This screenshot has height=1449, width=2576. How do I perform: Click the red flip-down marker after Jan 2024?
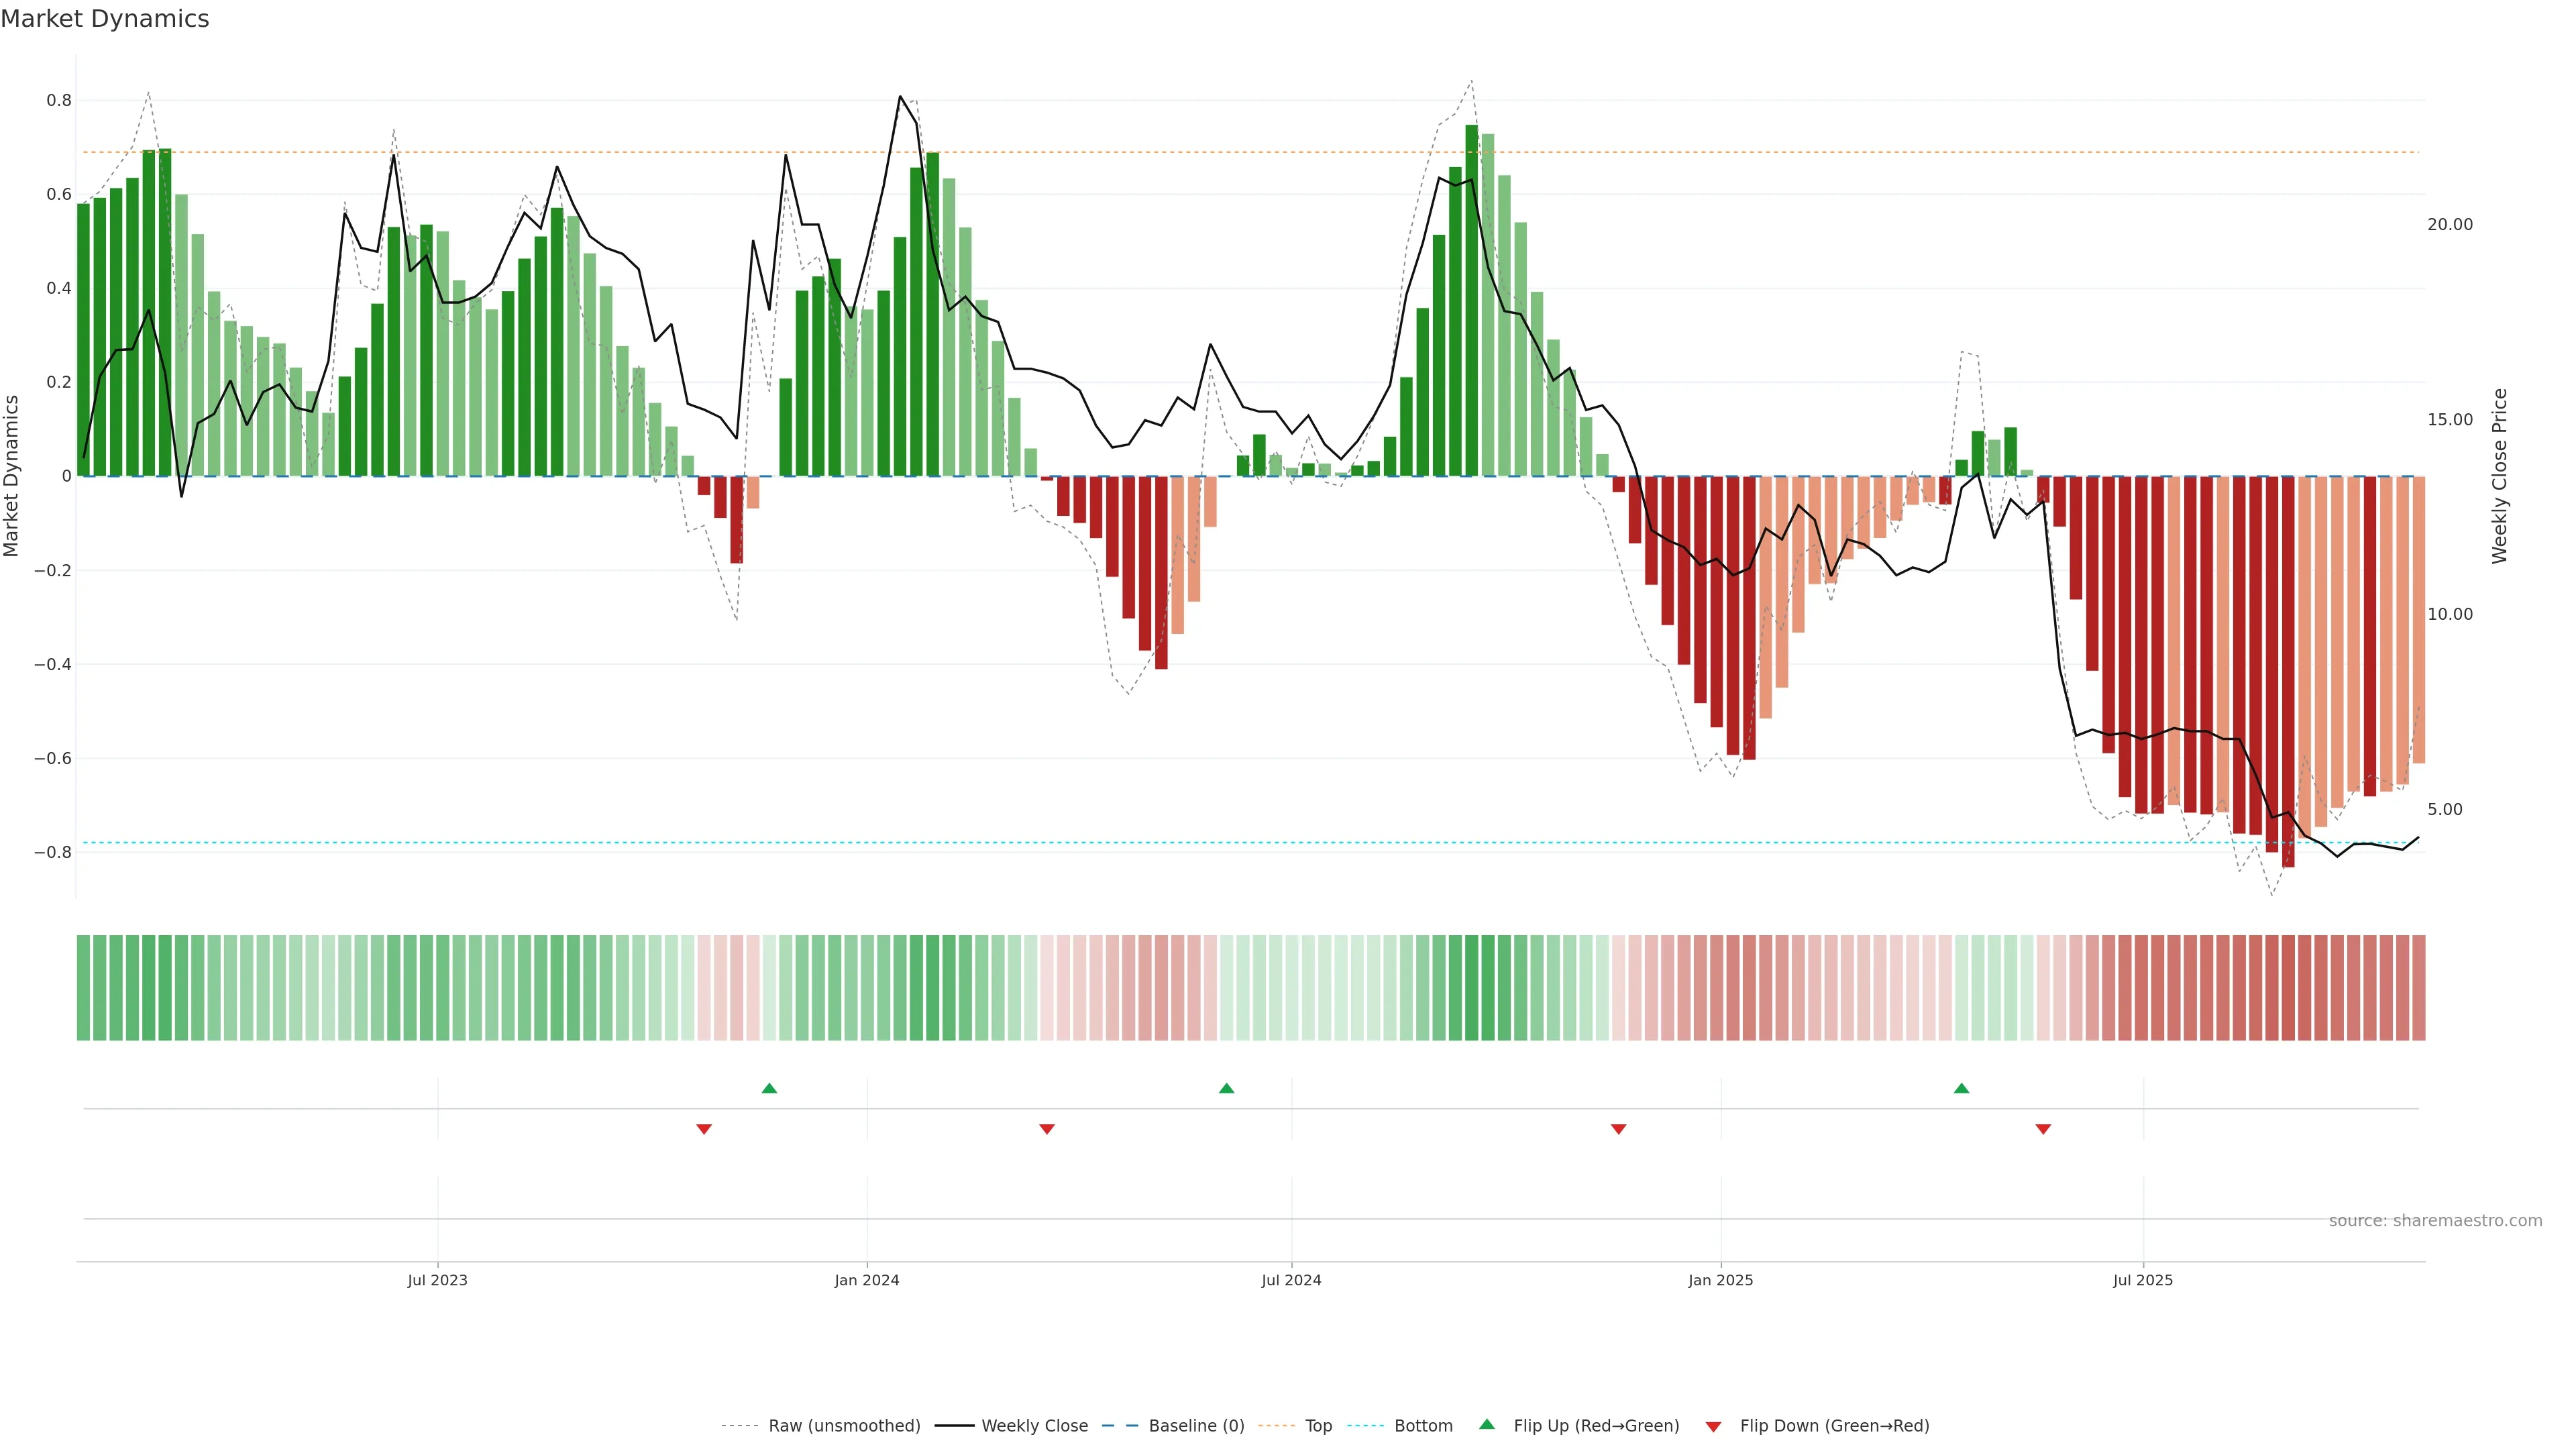tap(1047, 1129)
